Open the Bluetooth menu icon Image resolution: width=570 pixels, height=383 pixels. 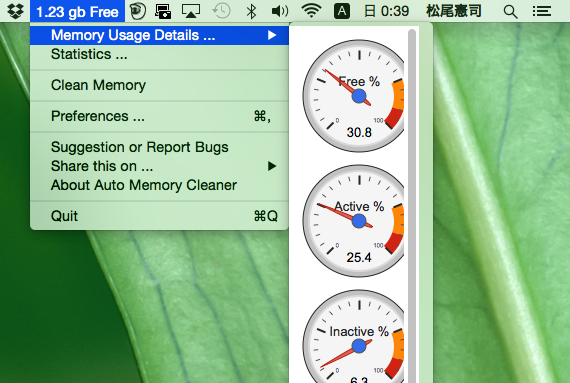251,11
